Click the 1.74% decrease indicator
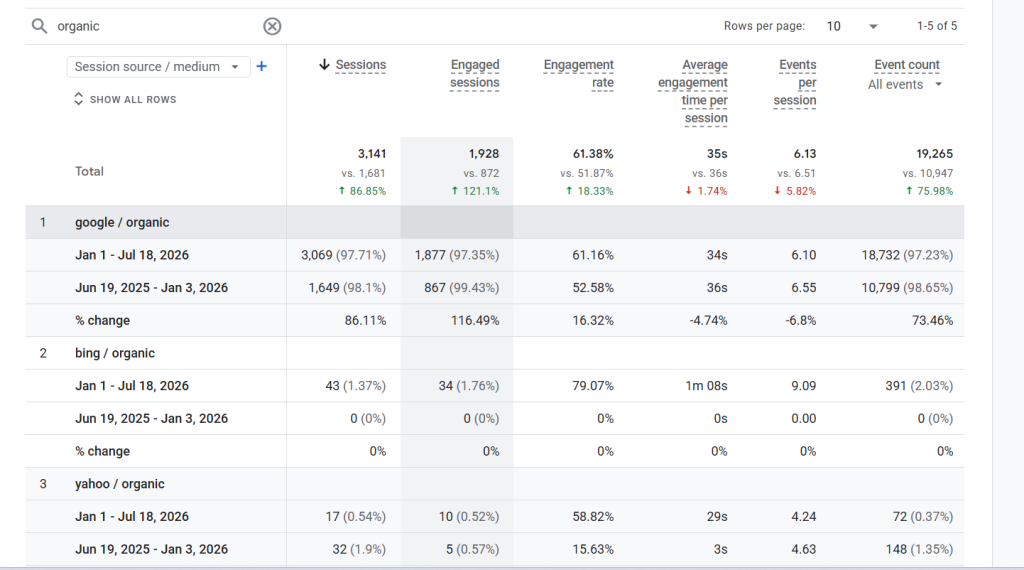Image resolution: width=1024 pixels, height=570 pixels. click(707, 191)
